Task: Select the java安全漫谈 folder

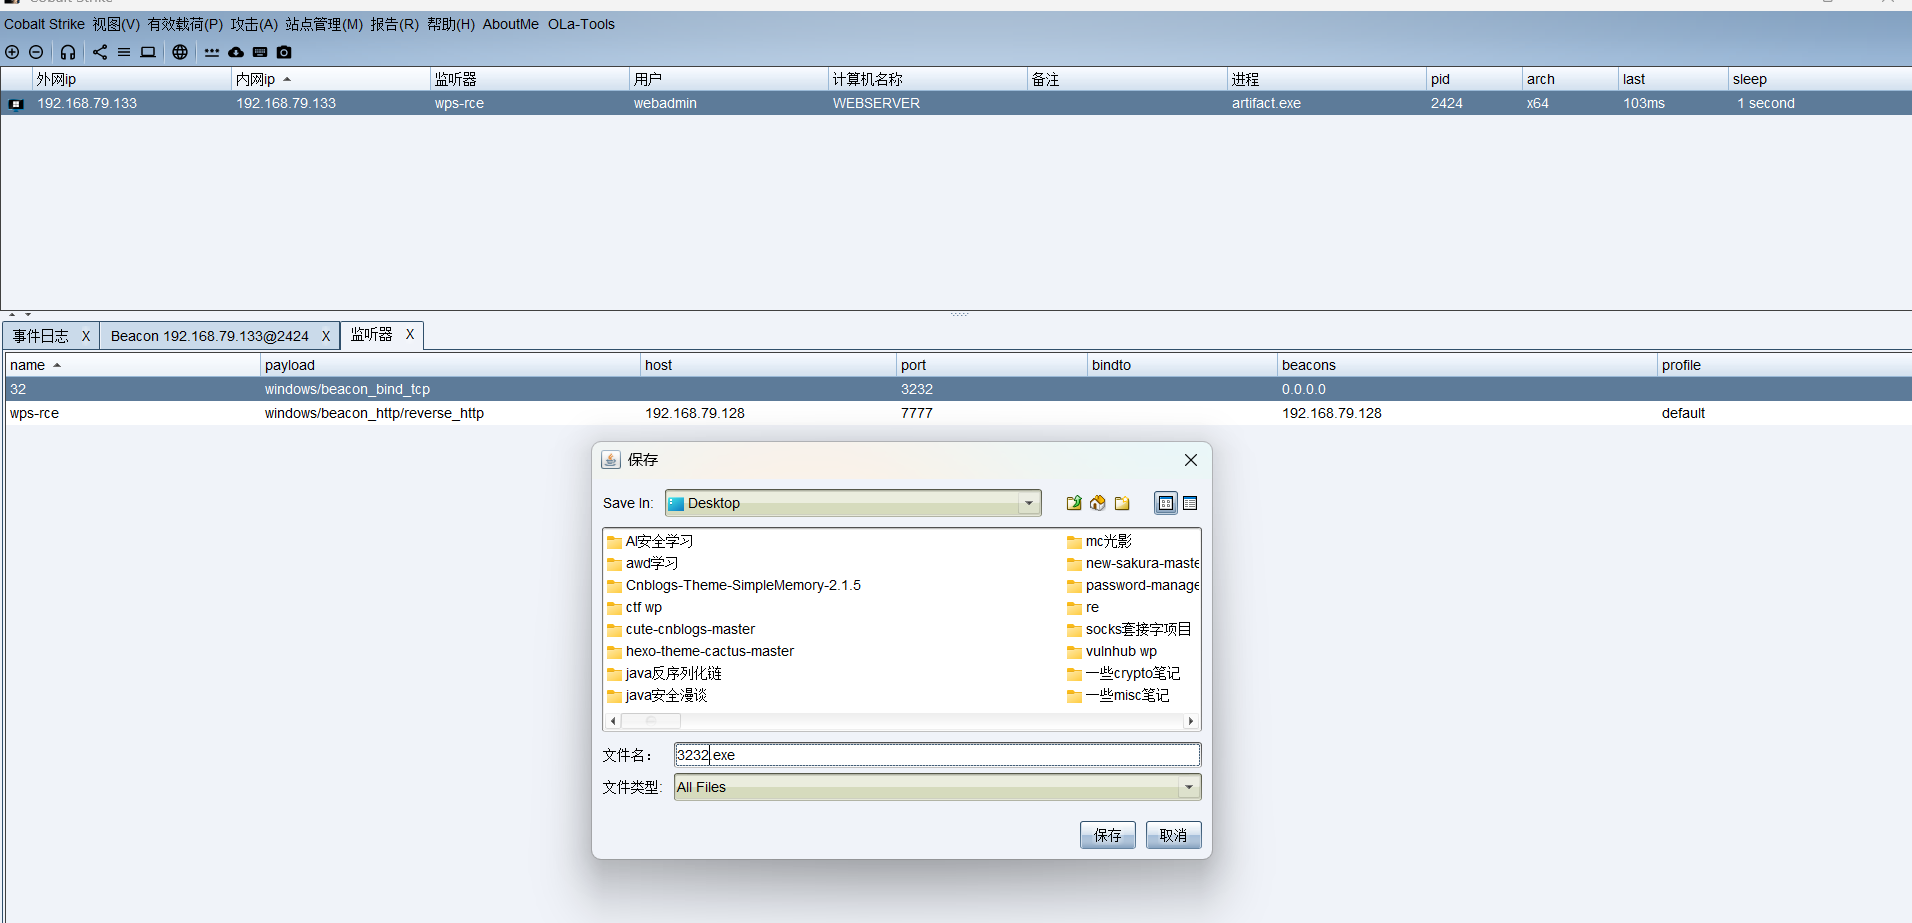Action: coord(657,695)
